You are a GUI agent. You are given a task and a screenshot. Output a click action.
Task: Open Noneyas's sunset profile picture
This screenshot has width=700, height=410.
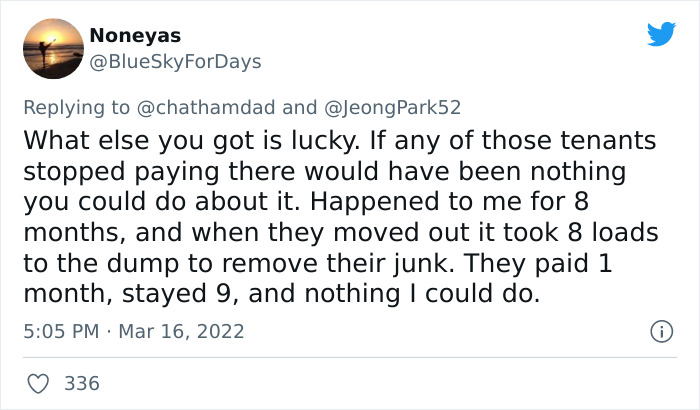point(51,48)
